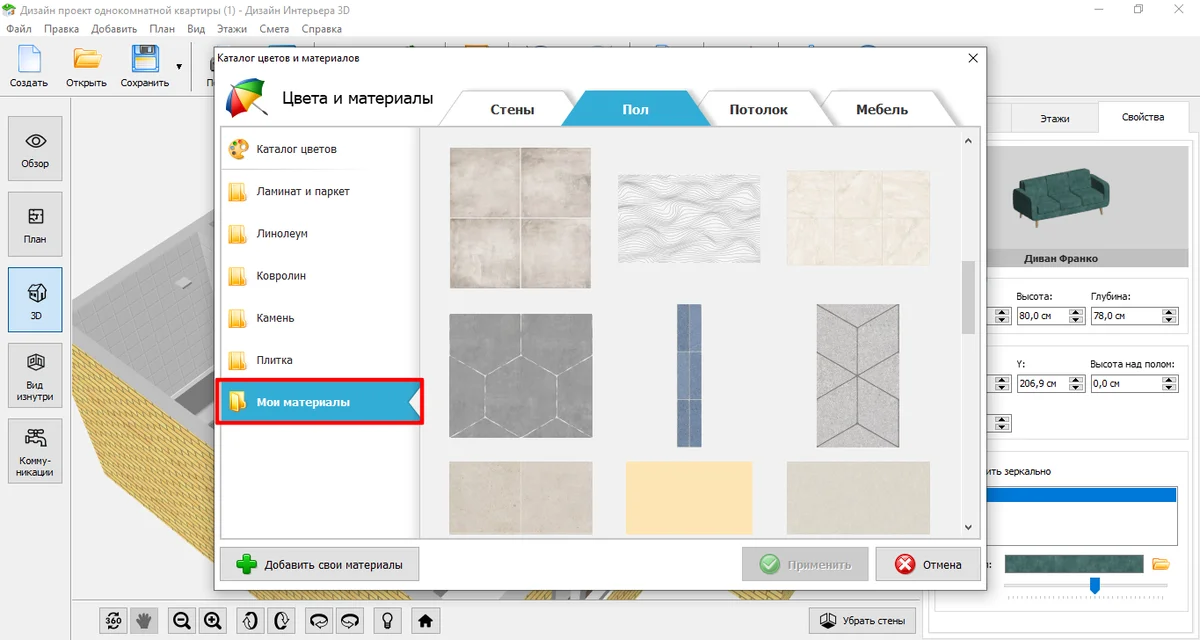
Task: Select the gray hexagon tile thumbnail
Action: [x=520, y=376]
